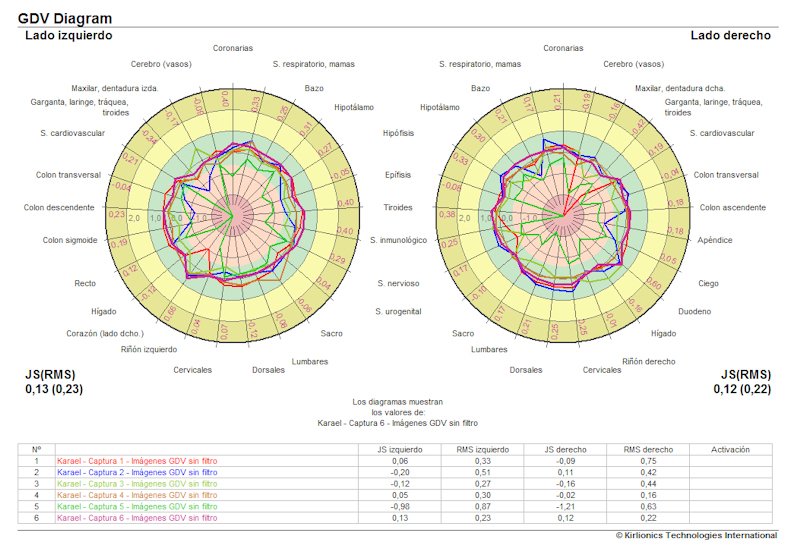Click the JS derecho column header
Viewport: 788px width, 549px height.
[x=562, y=450]
